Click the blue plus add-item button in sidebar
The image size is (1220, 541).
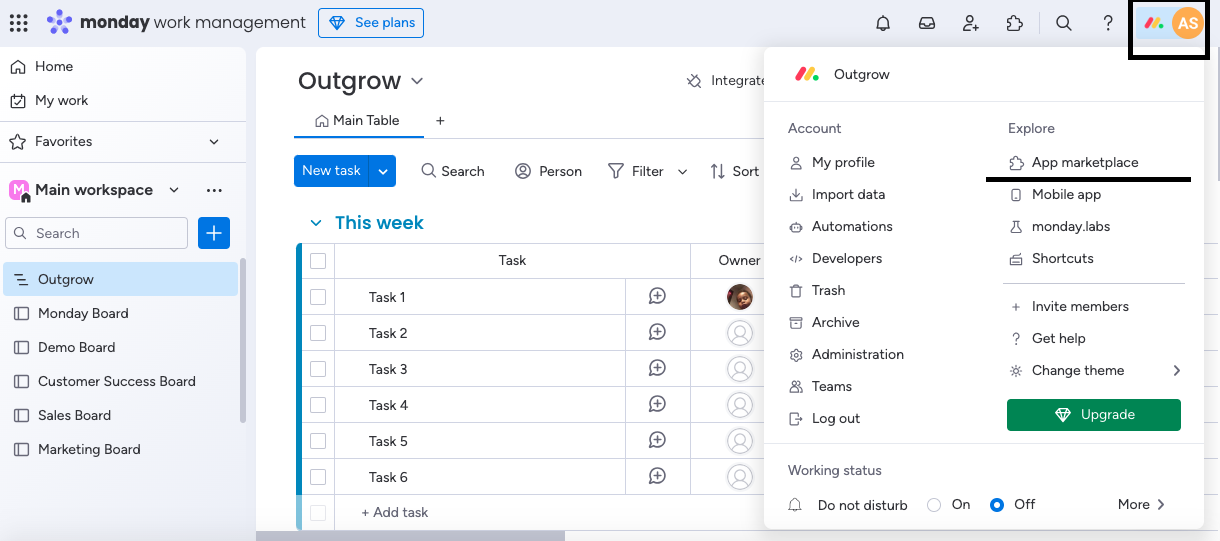214,233
